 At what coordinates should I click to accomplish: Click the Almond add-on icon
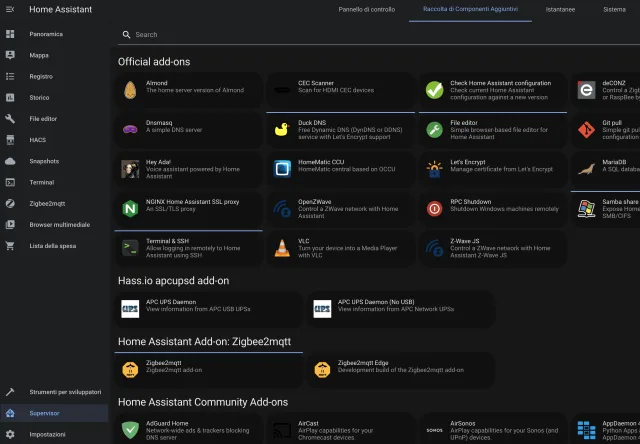(130, 90)
